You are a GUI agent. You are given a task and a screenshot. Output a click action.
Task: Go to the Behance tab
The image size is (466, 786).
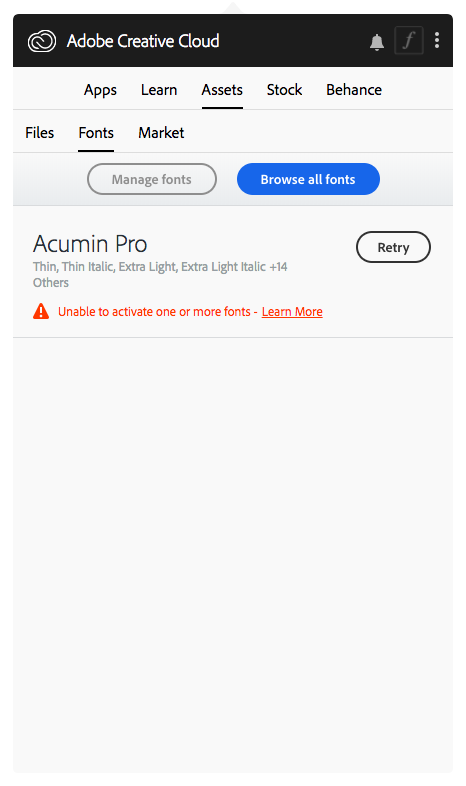(x=354, y=90)
